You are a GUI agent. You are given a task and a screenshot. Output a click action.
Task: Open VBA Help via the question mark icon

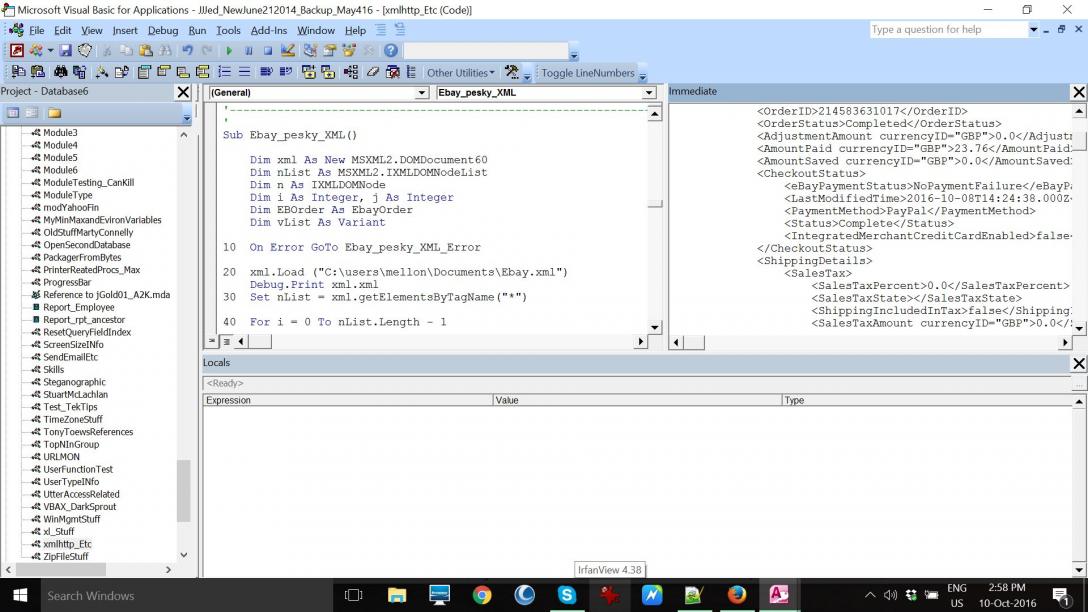[390, 50]
